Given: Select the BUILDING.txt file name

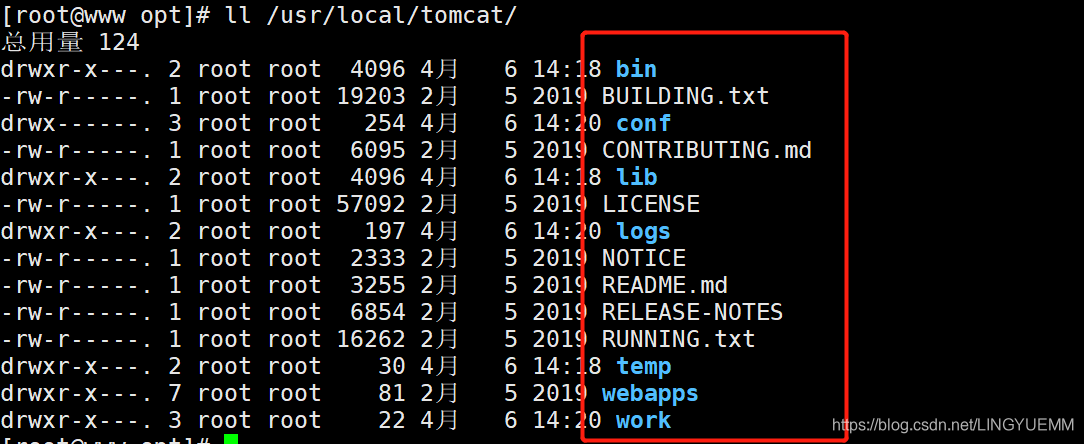Looking at the screenshot, I should click(685, 96).
